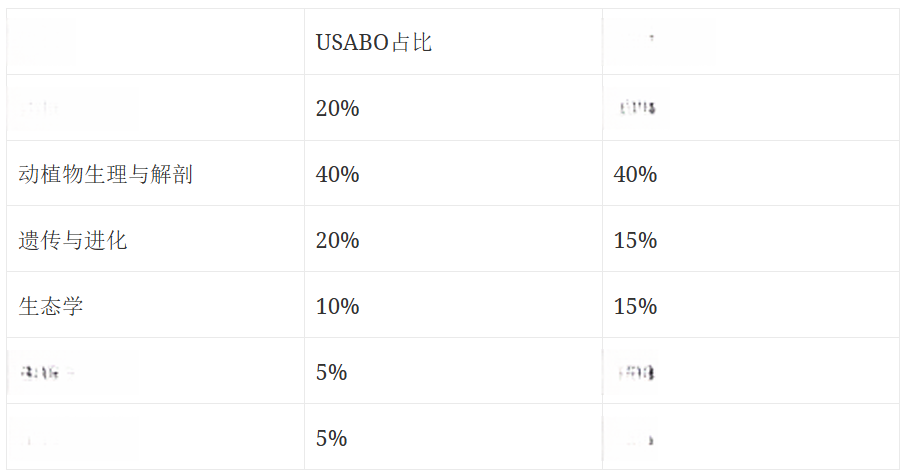Viewport: 906px width, 475px height.
Task: Click blurred header cell right of USABO占比
Action: click(x=751, y=42)
